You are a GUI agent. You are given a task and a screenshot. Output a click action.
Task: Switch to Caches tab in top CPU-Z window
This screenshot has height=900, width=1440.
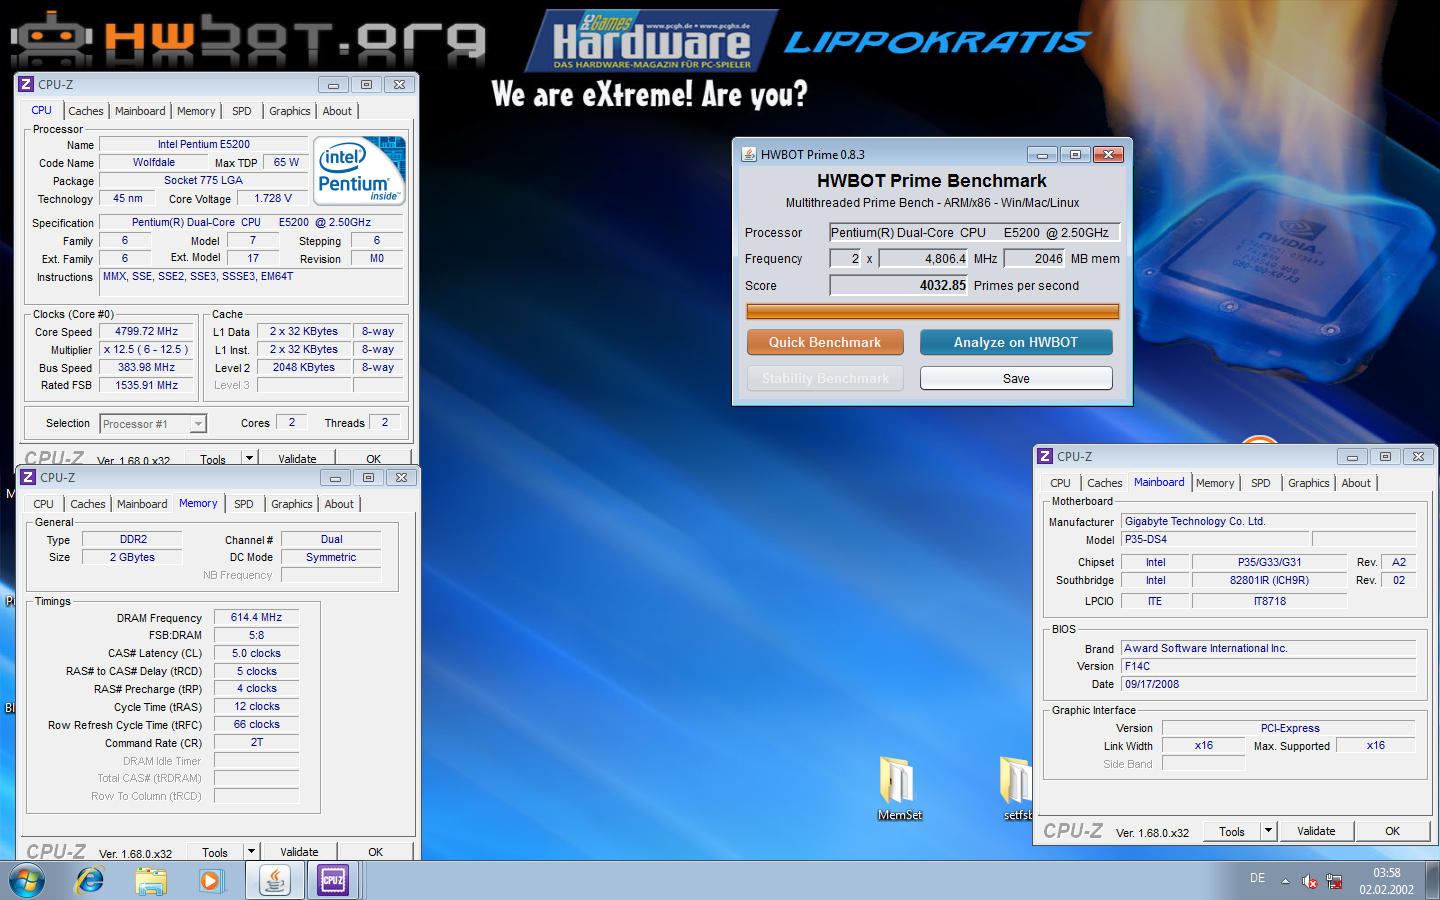click(x=86, y=111)
